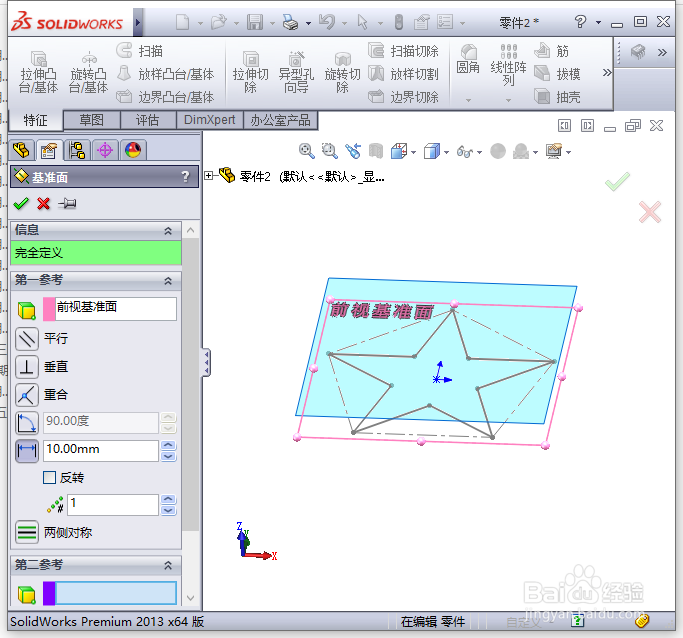The height and width of the screenshot is (638, 683).
Task: Switch to the 特征 (Features) tab
Action: click(x=36, y=120)
